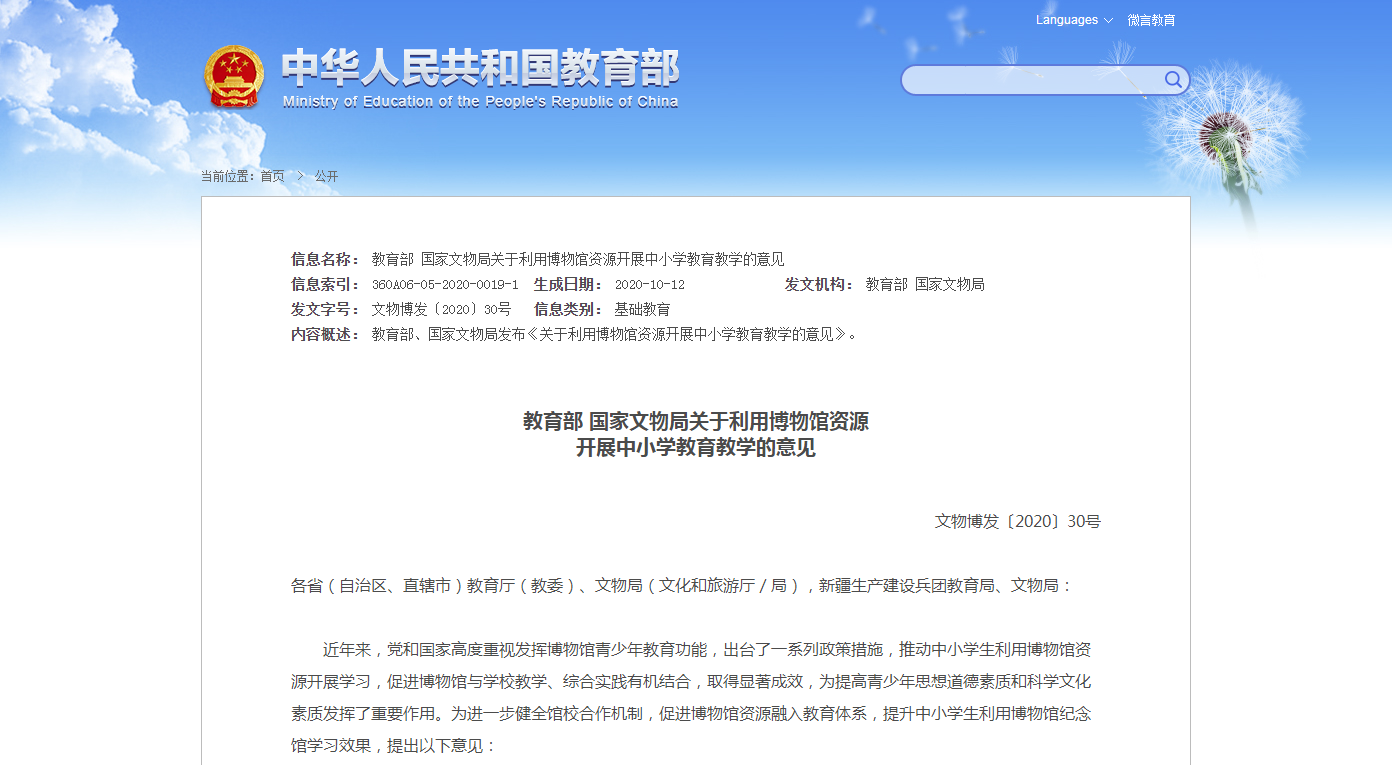Open the 公开 breadcrumb item
Screen dimensions: 1392x765
pos(326,177)
